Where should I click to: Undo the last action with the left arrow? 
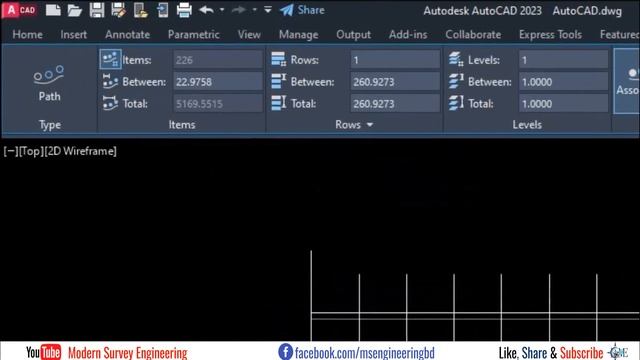tap(207, 9)
